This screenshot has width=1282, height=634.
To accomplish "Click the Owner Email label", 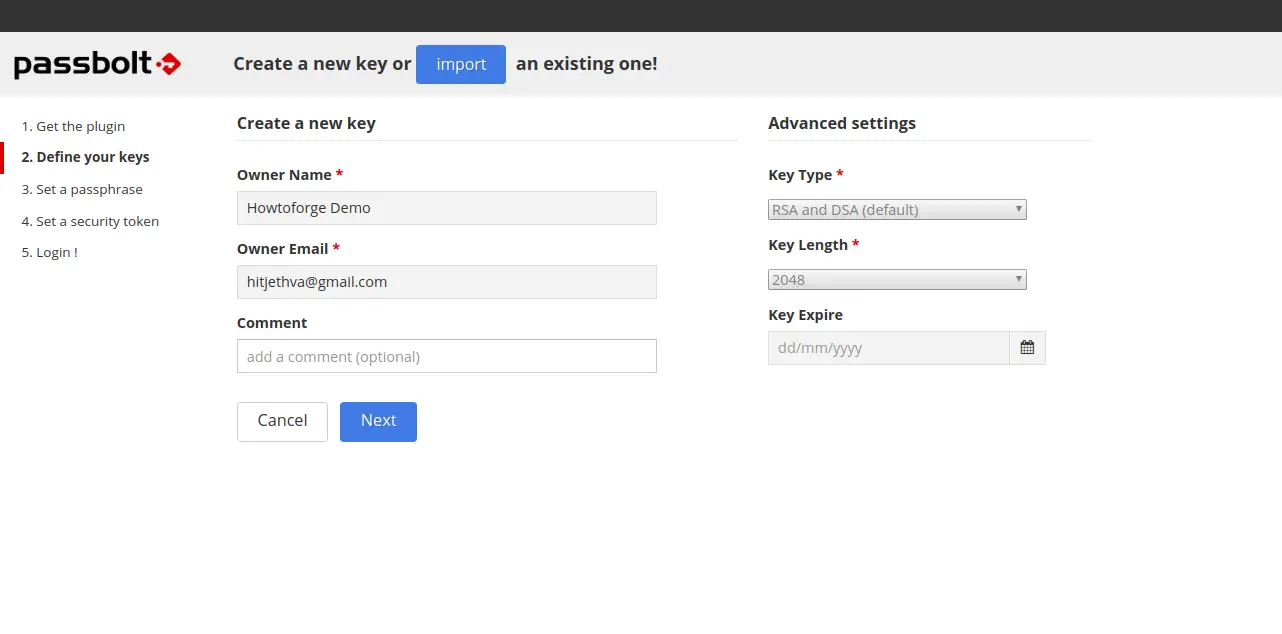I will click(283, 248).
